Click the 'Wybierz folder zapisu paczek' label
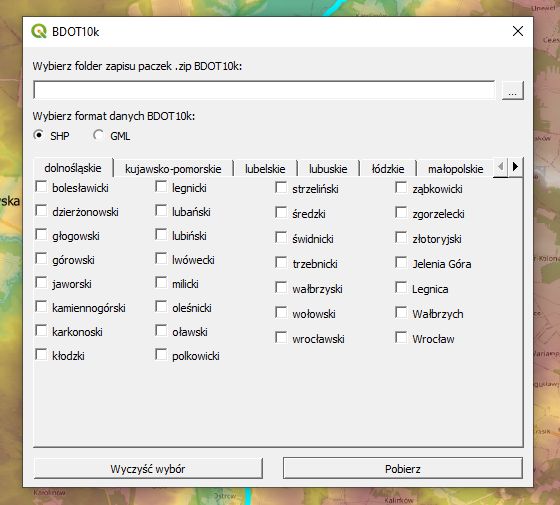This screenshot has height=505, width=560. tap(137, 66)
